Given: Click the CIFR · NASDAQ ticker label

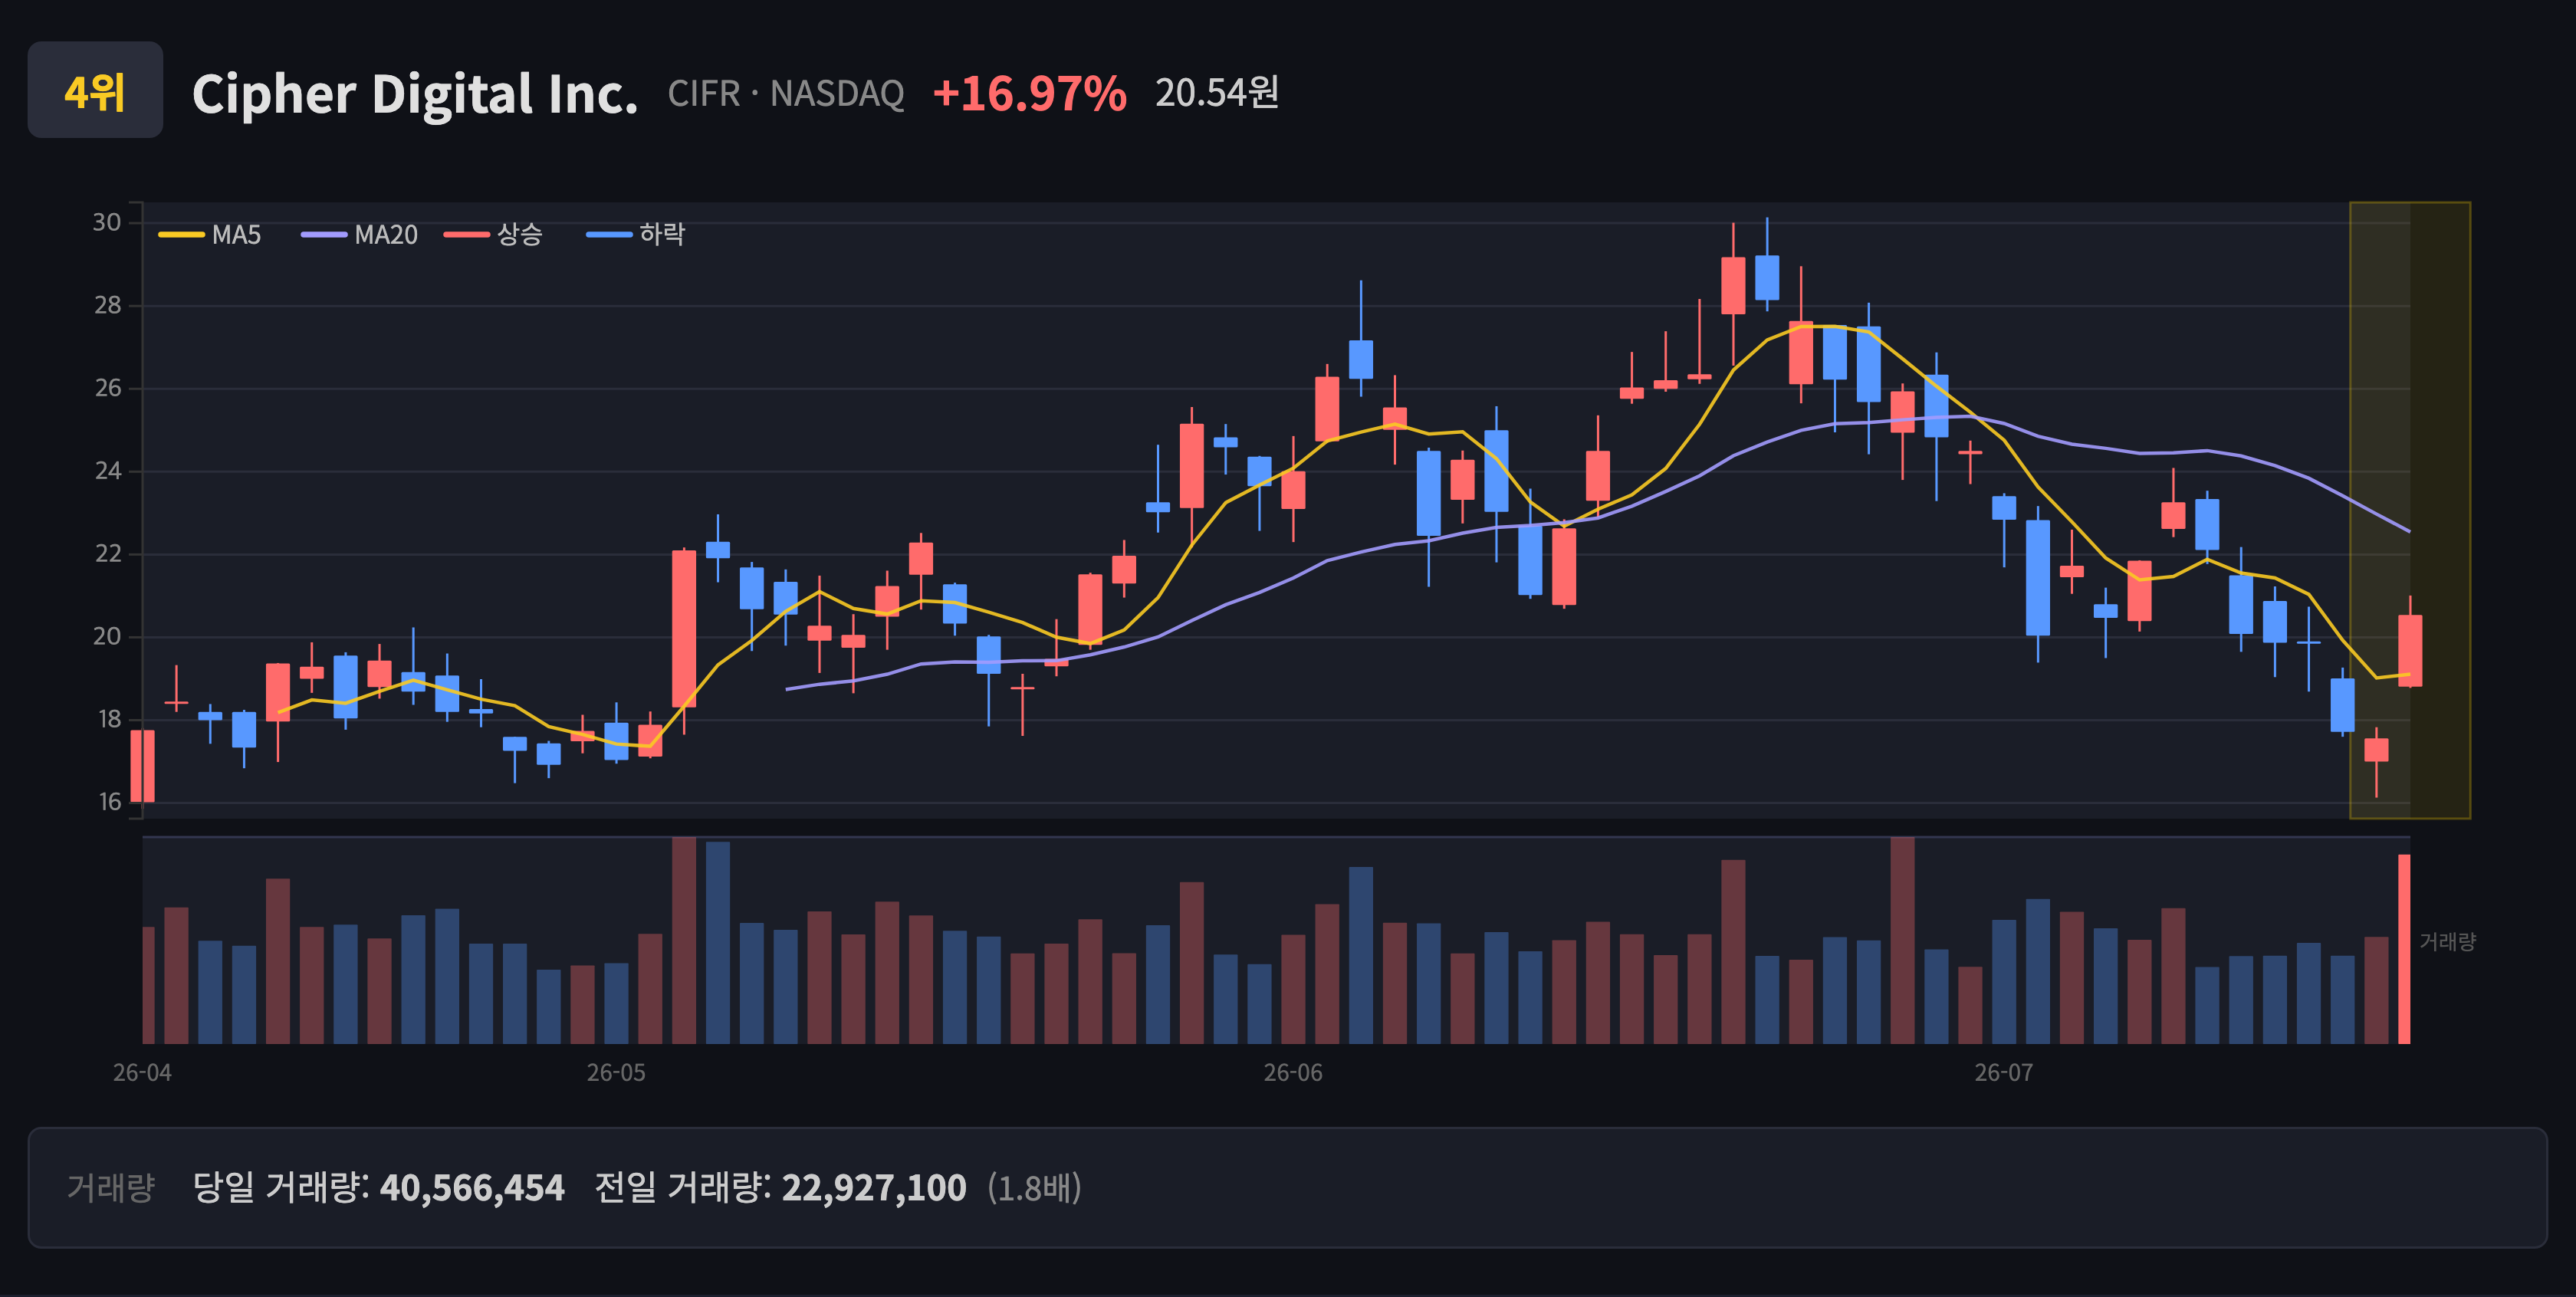Looking at the screenshot, I should [786, 94].
